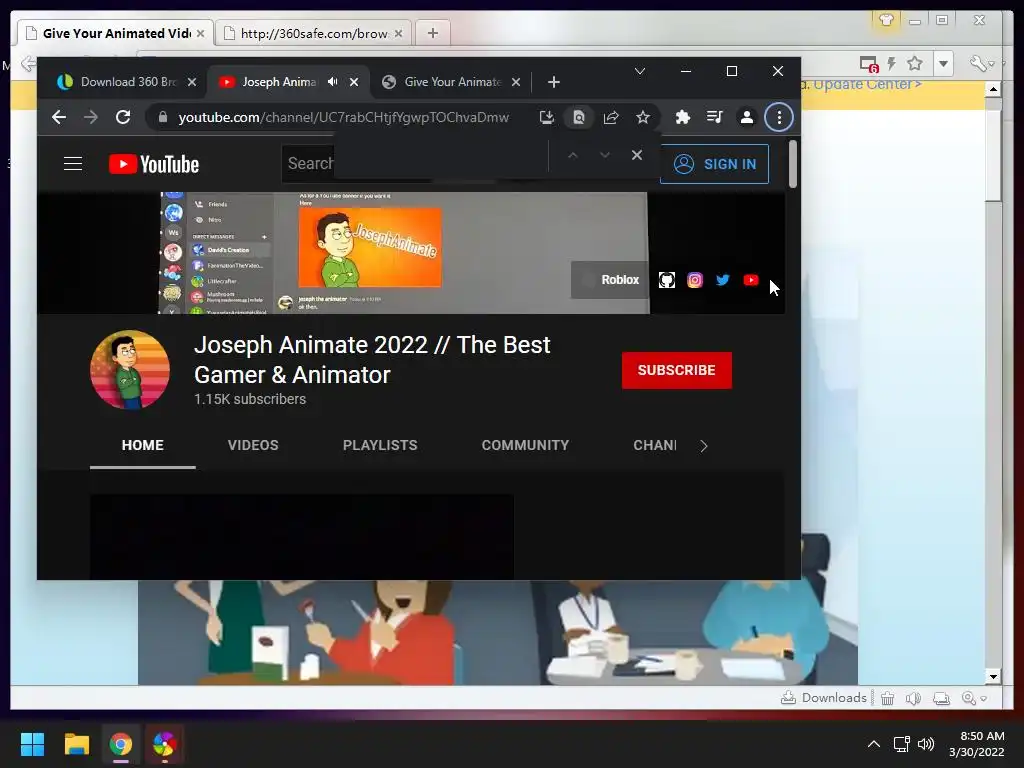
Task: Go to the YouTube logo home
Action: click(x=153, y=164)
